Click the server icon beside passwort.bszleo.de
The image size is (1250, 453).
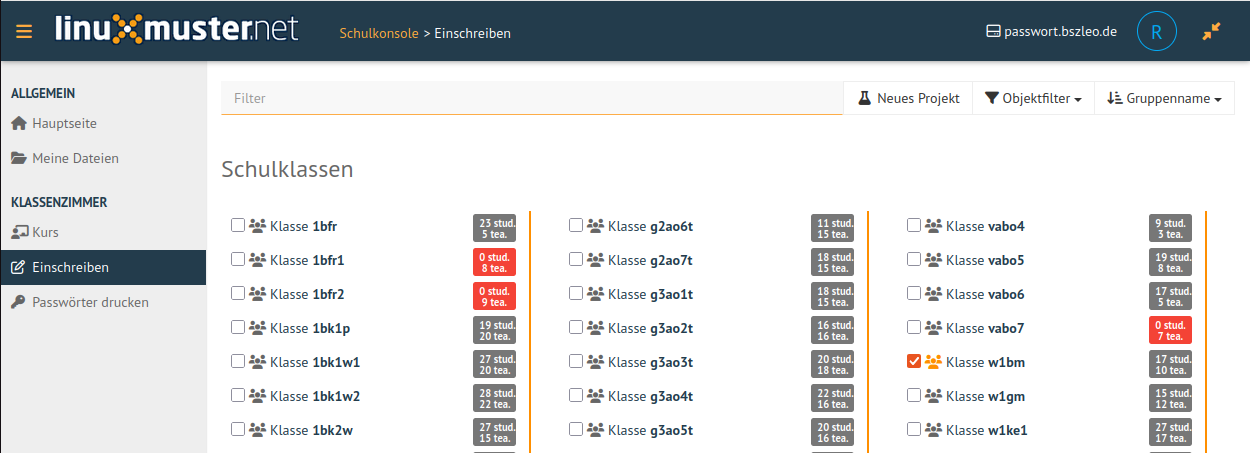[993, 32]
